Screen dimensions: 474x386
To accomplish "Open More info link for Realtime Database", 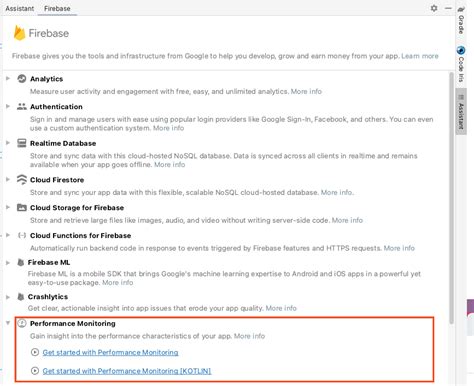I will coord(169,165).
